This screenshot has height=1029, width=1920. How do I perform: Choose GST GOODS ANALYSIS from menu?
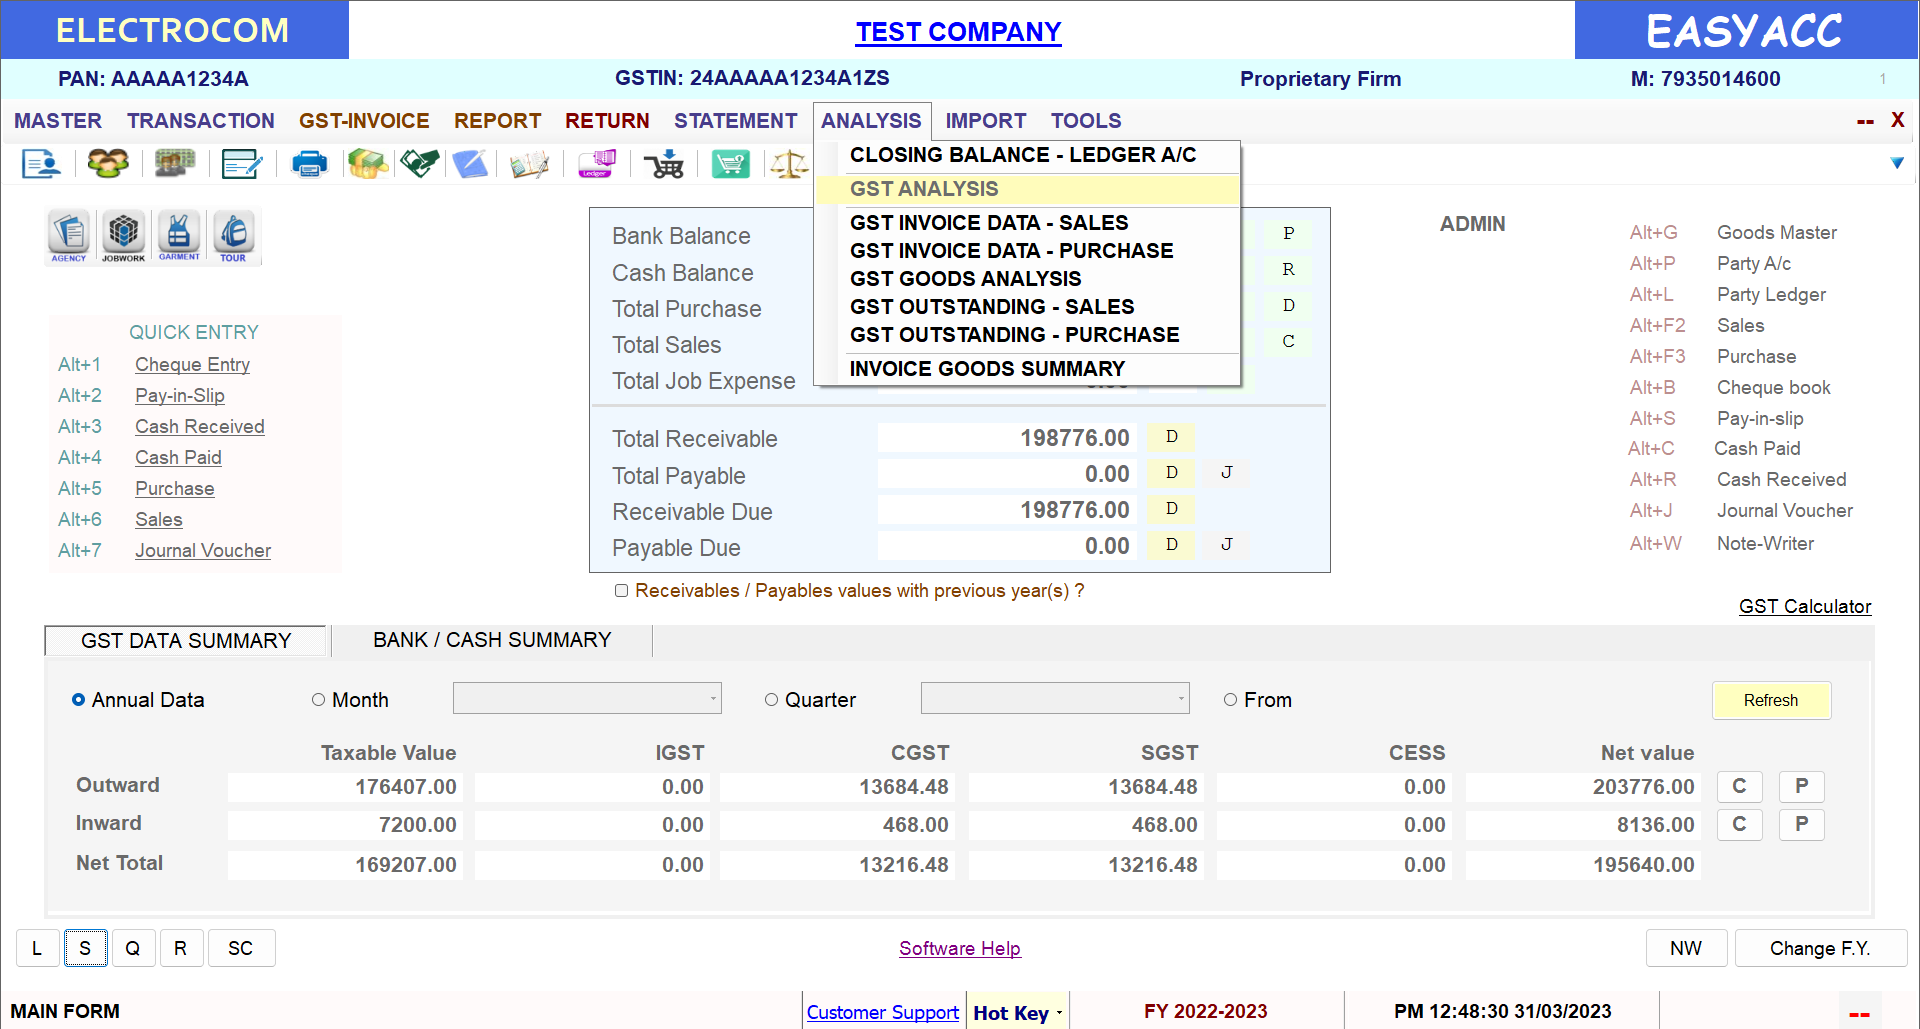[x=965, y=279]
